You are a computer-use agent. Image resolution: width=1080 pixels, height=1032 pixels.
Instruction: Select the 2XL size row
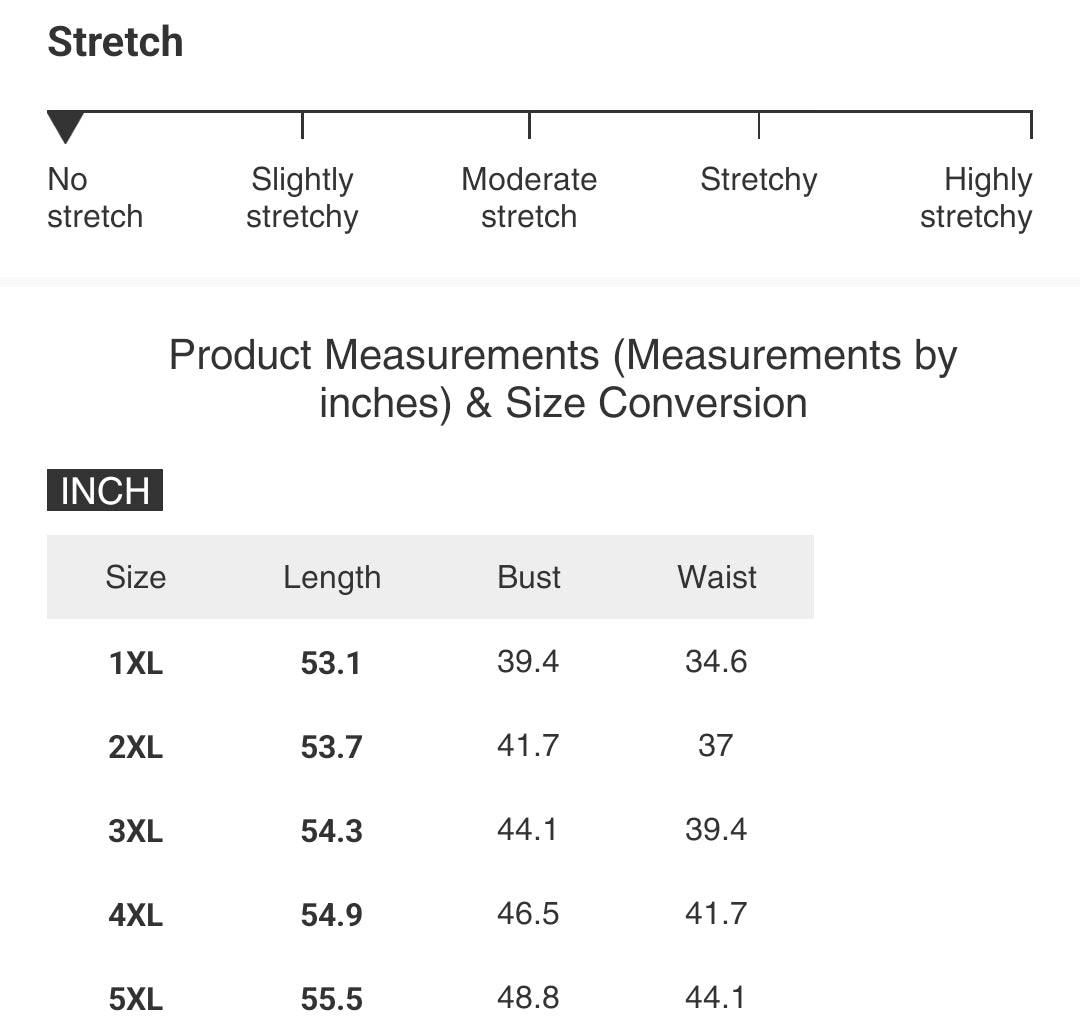pos(430,746)
